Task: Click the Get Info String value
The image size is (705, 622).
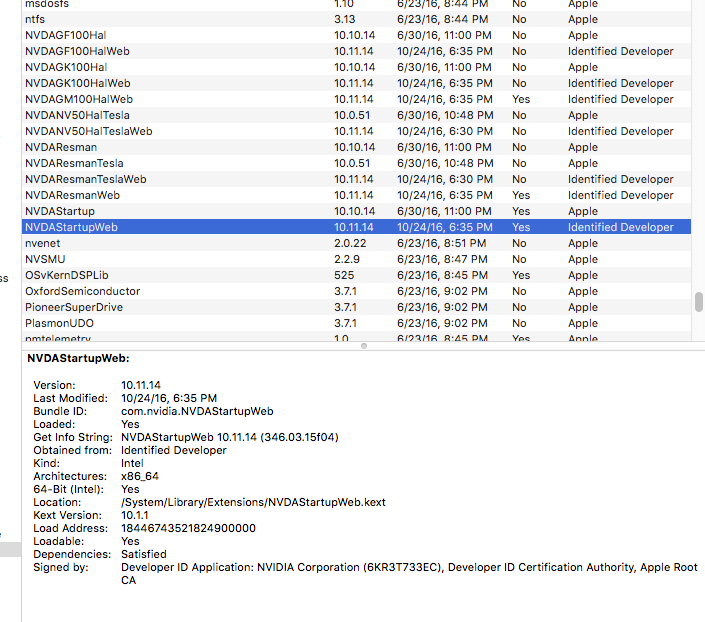Action: point(230,438)
